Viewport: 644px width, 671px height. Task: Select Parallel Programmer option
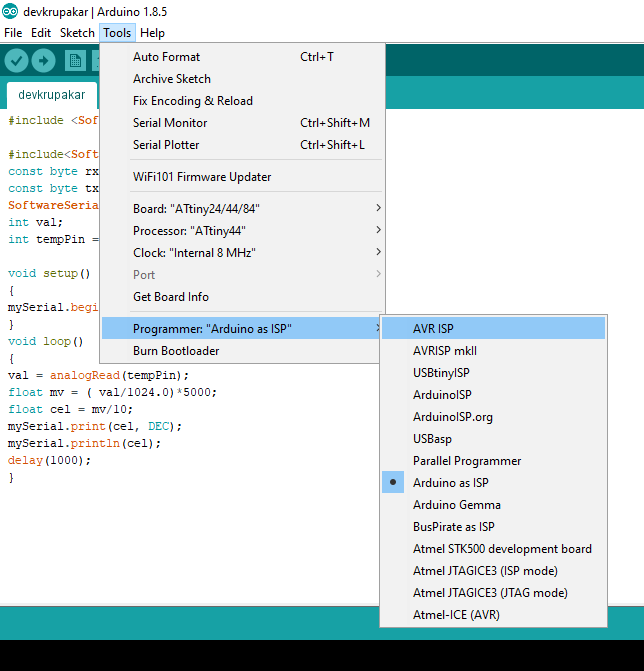[x=493, y=461]
